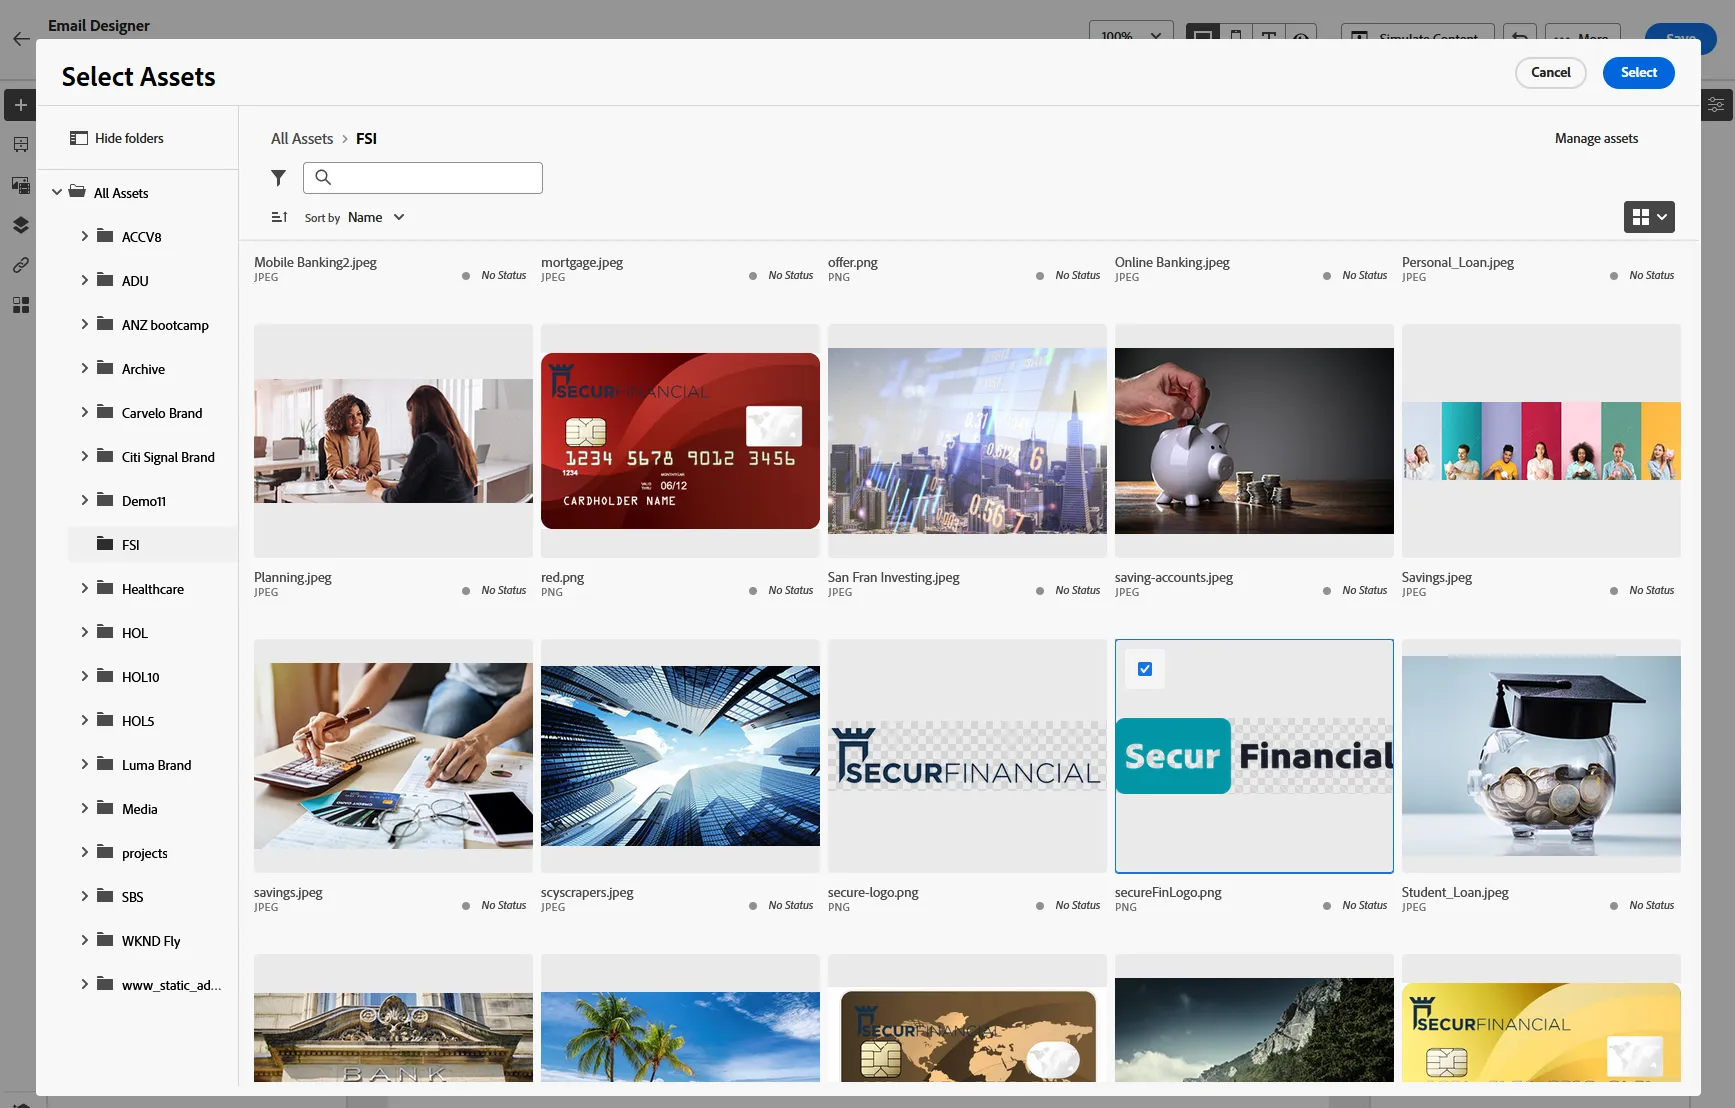Select the Planning.jpeg thumbnail

[393, 441]
